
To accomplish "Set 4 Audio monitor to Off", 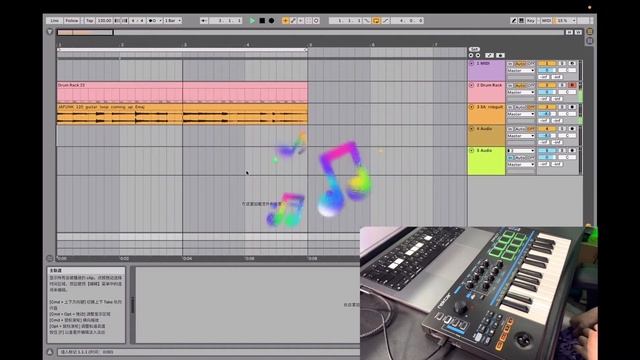I will tap(531, 129).
